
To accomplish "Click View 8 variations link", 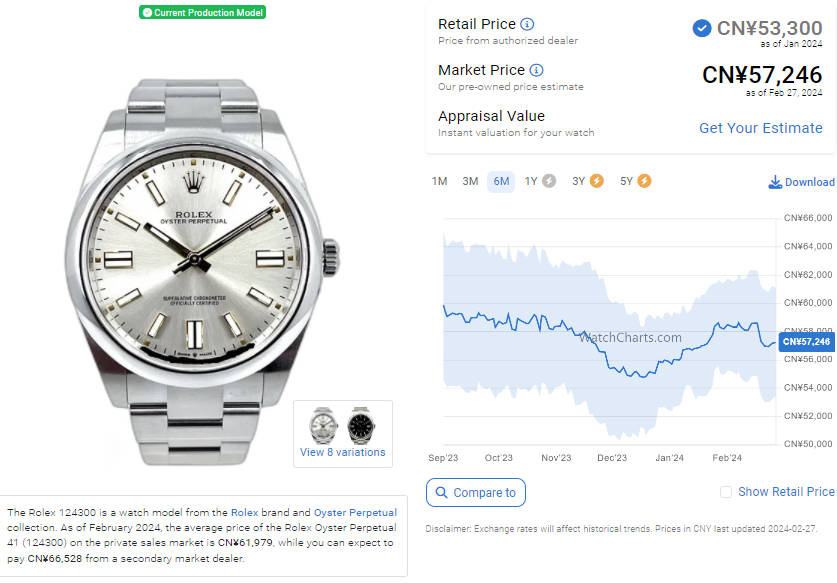I will pyautogui.click(x=343, y=452).
